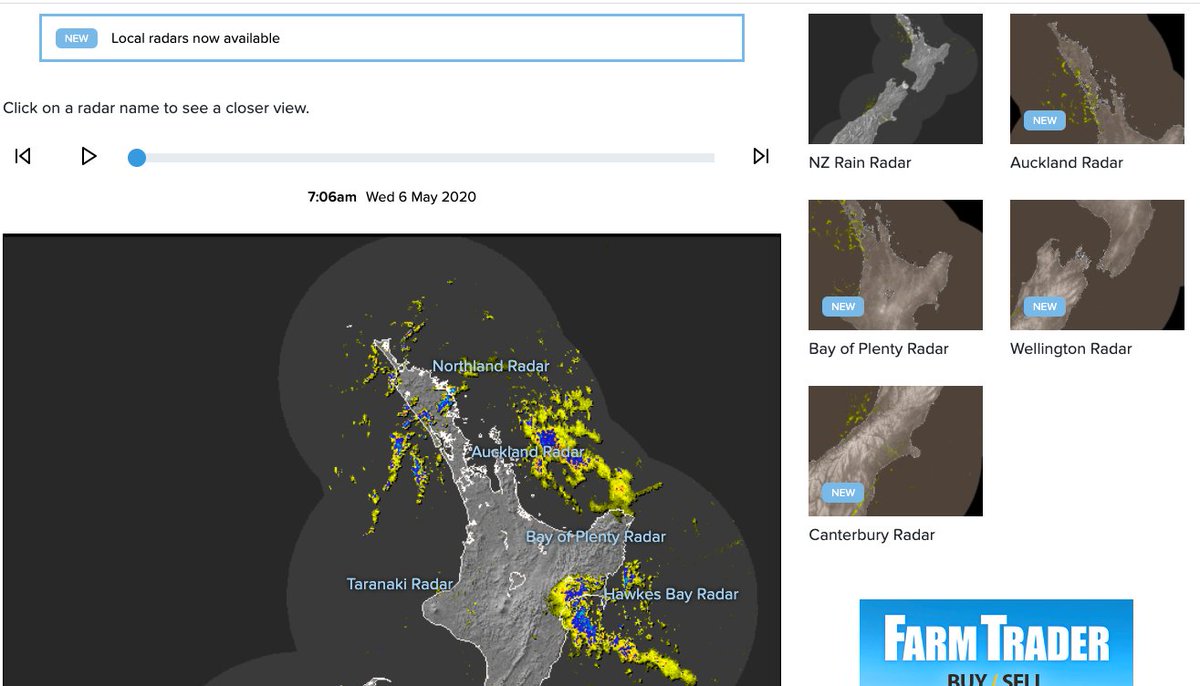Image resolution: width=1200 pixels, height=686 pixels.
Task: Click NEW badge on Auckland Radar thumbnail
Action: pyautogui.click(x=1044, y=120)
